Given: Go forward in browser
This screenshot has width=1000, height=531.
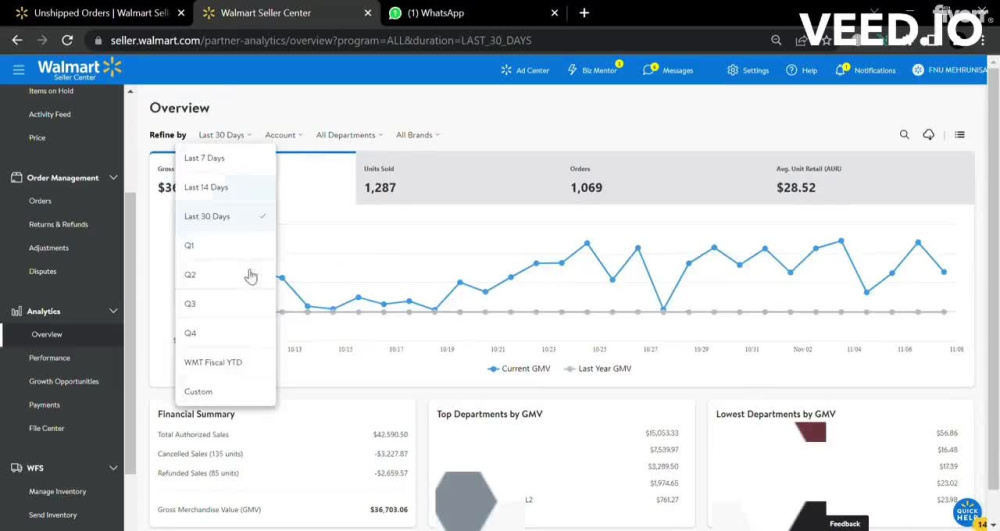Looking at the screenshot, I should tap(42, 40).
